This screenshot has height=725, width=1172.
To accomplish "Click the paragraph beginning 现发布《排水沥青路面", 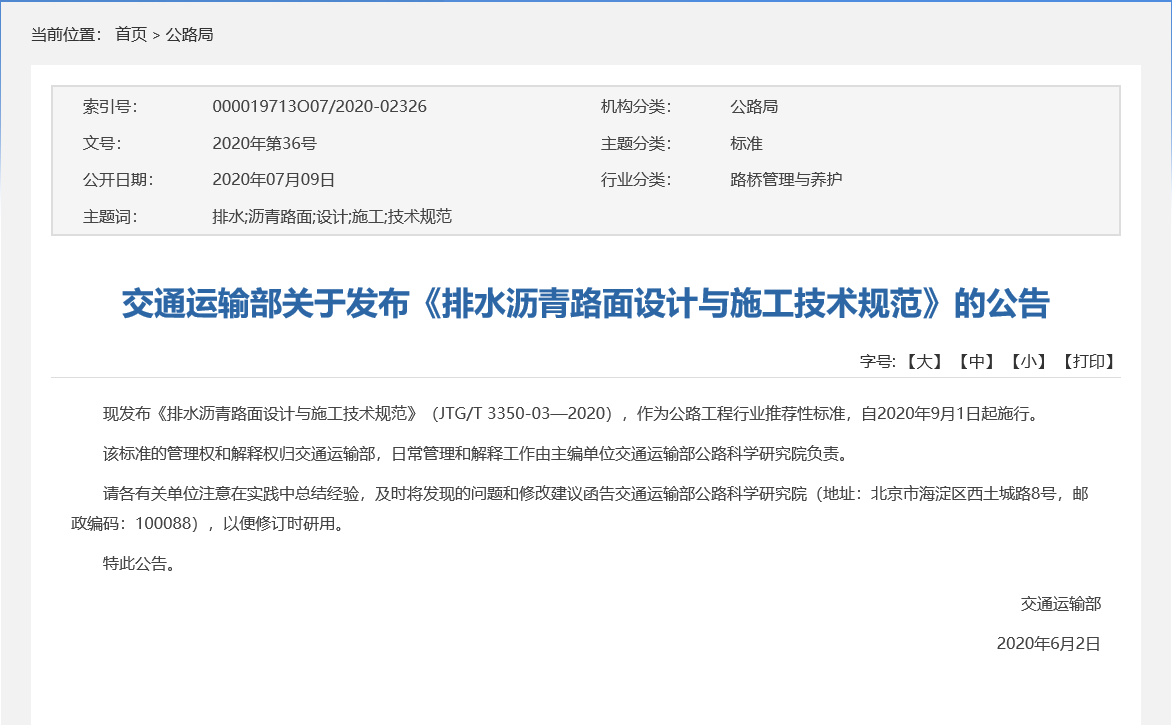I will click(573, 413).
